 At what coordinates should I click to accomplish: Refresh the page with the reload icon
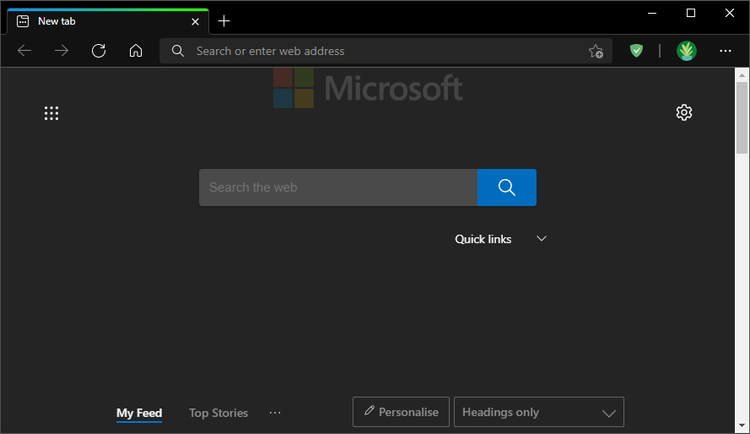(x=99, y=51)
